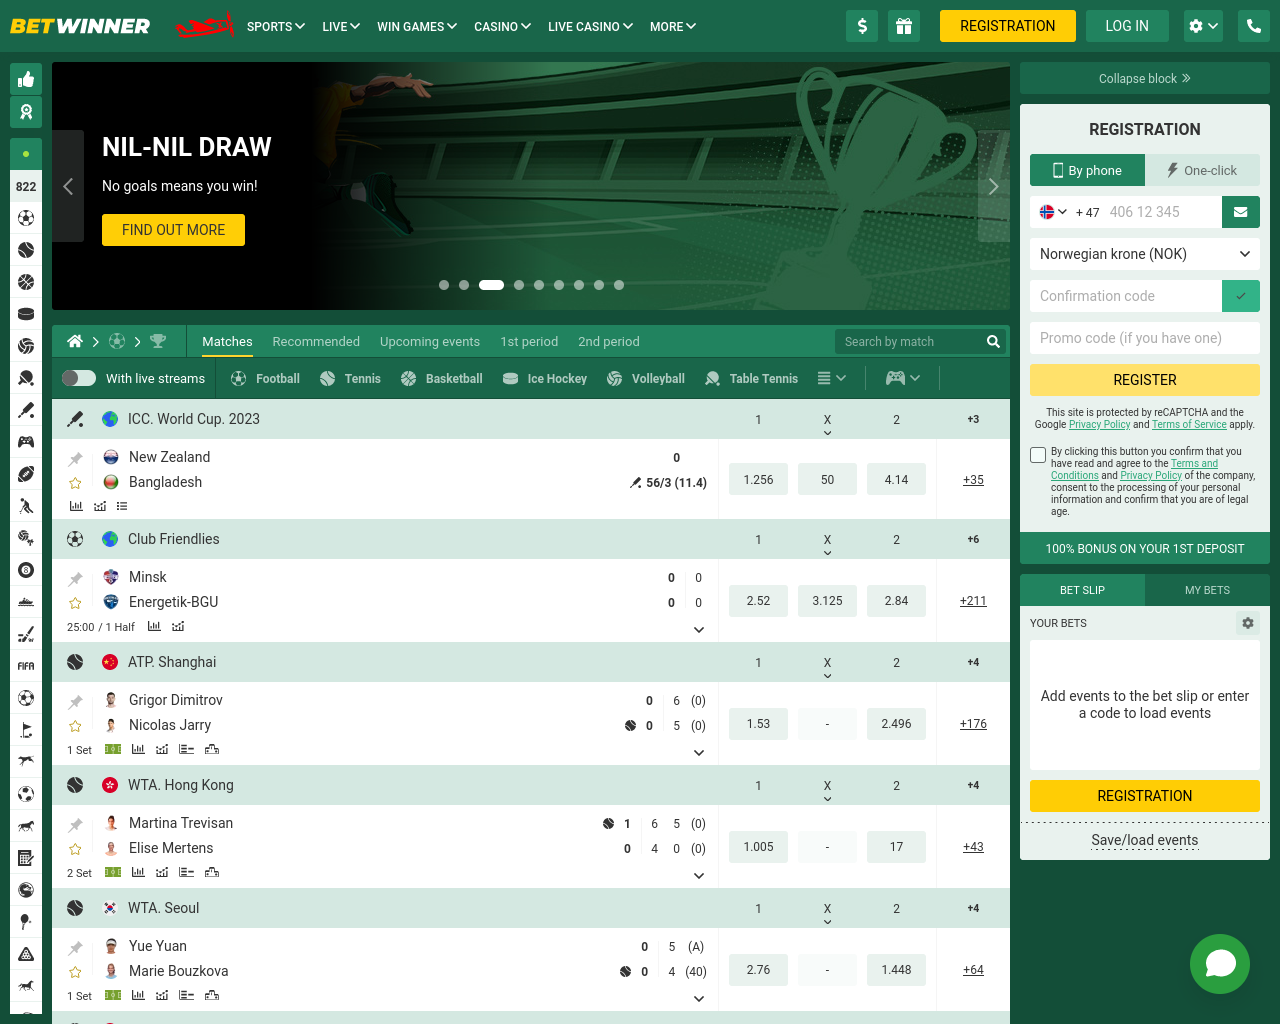
Task: Jump to last banner slide dot
Action: coord(619,285)
